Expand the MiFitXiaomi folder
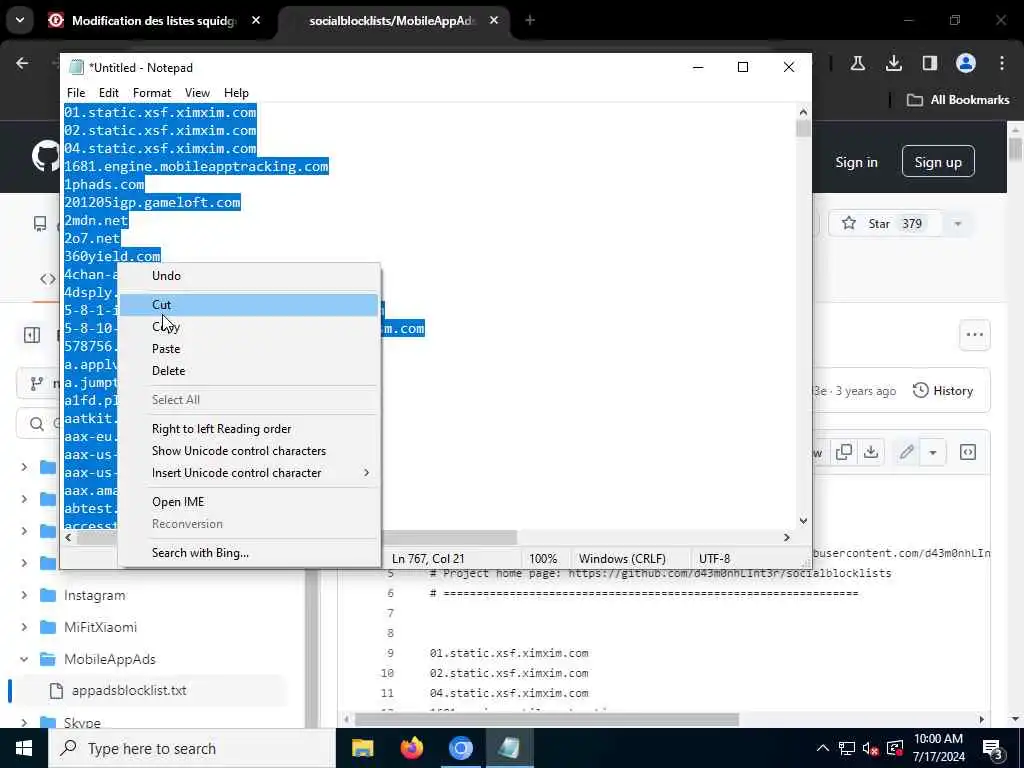1024x768 pixels. 24,627
